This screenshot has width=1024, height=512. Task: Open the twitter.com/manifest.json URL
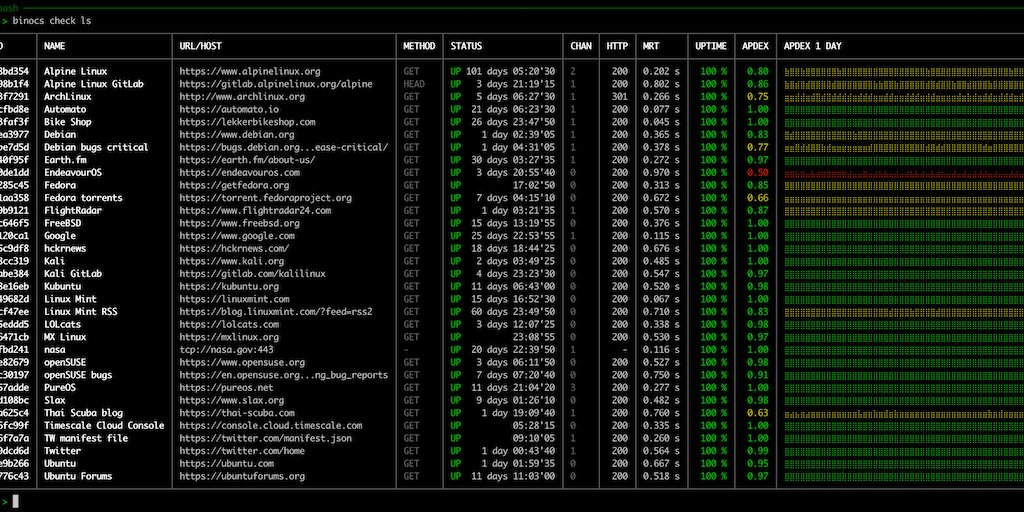click(265, 438)
